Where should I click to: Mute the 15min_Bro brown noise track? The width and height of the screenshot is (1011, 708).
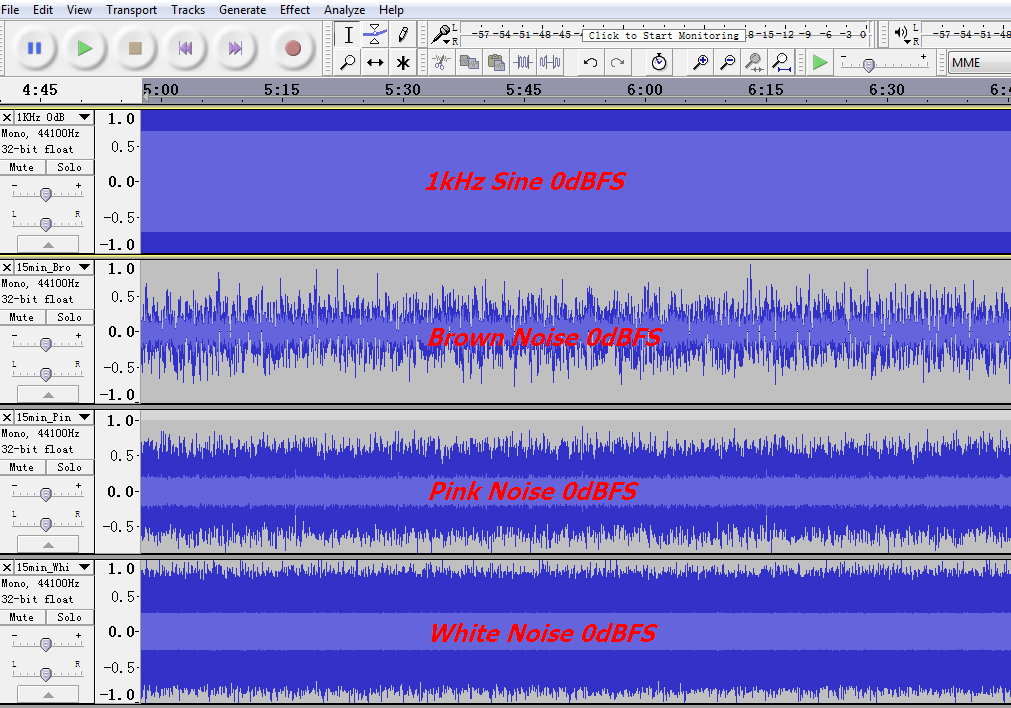point(22,317)
